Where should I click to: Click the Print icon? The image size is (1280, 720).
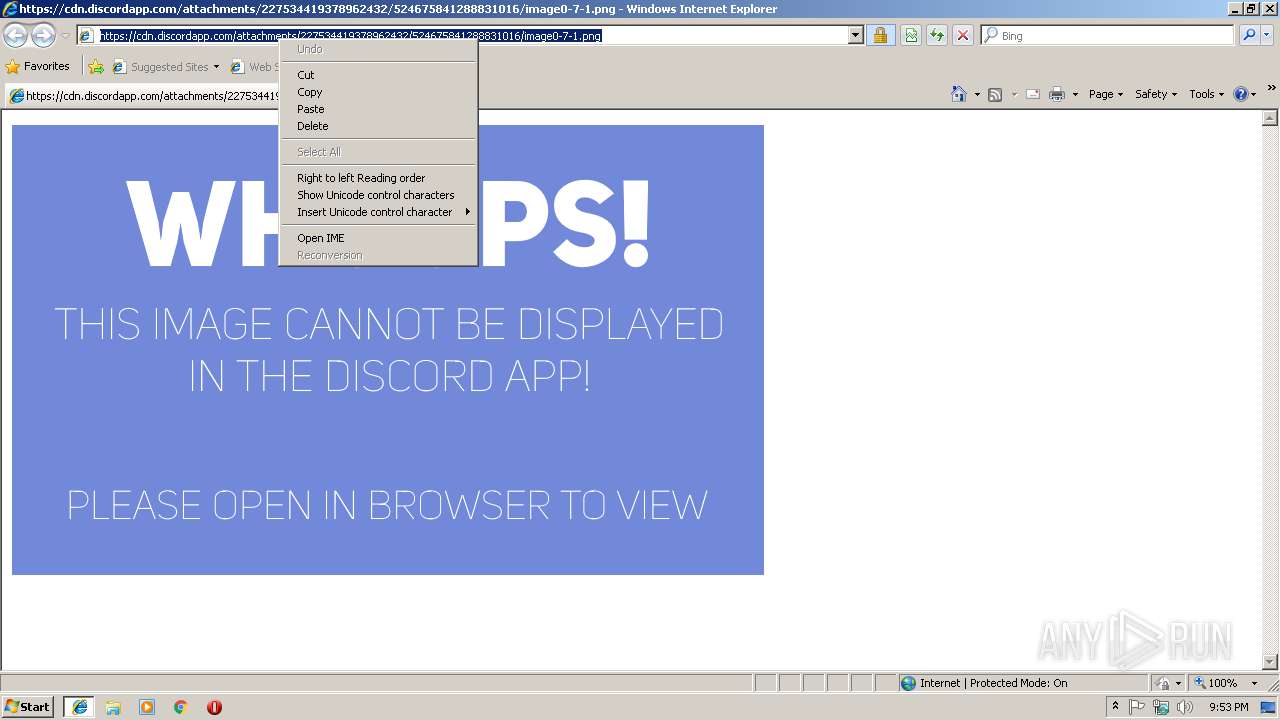point(1057,94)
